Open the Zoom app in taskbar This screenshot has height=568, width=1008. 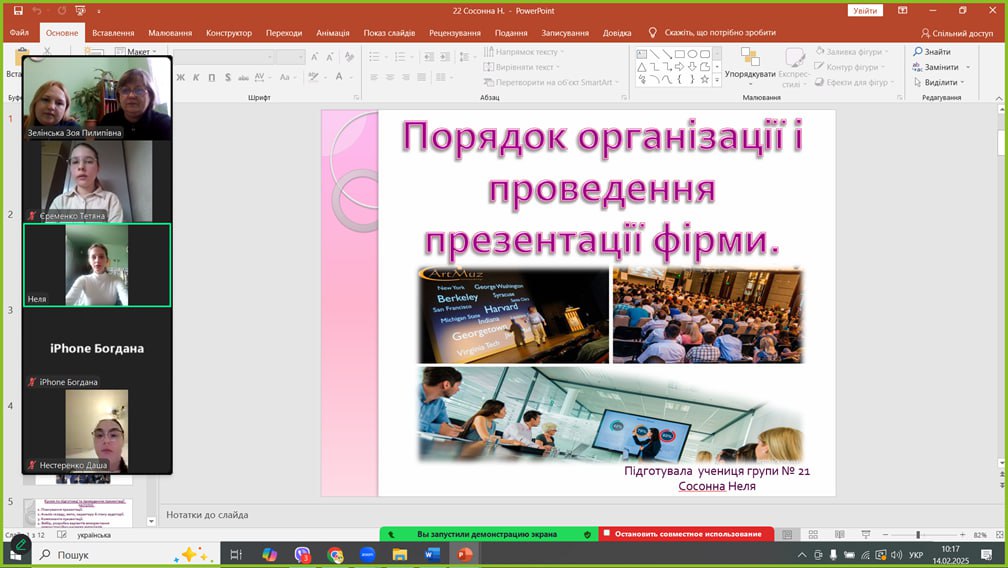tap(367, 554)
